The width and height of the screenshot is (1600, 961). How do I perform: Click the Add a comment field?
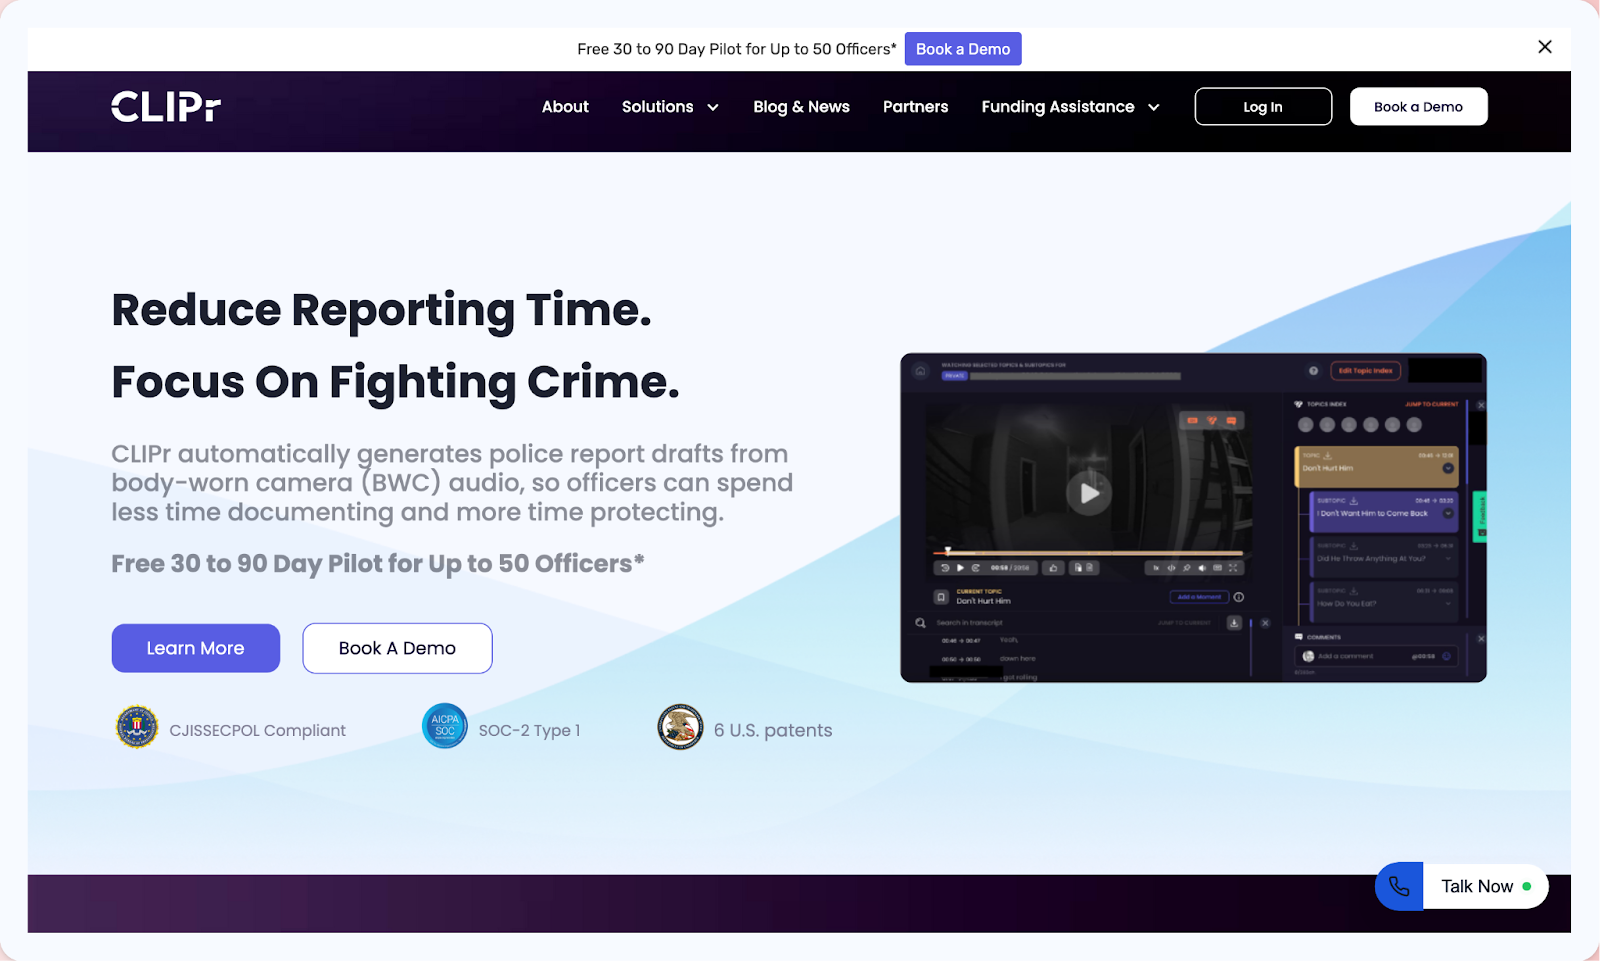tap(1376, 656)
